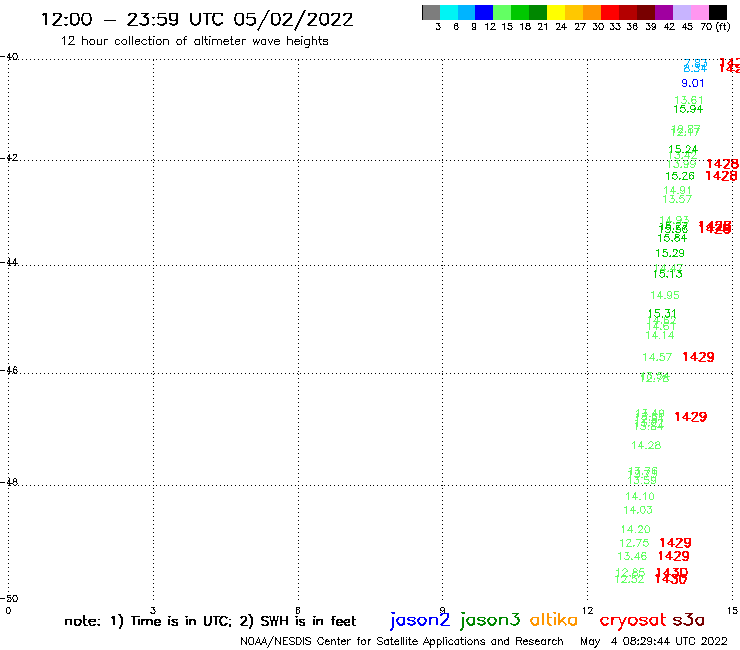This screenshot has width=740, height=650.
Task: Click the subtitle '12 hour collection of altimeter wave heights'
Action: point(194,41)
